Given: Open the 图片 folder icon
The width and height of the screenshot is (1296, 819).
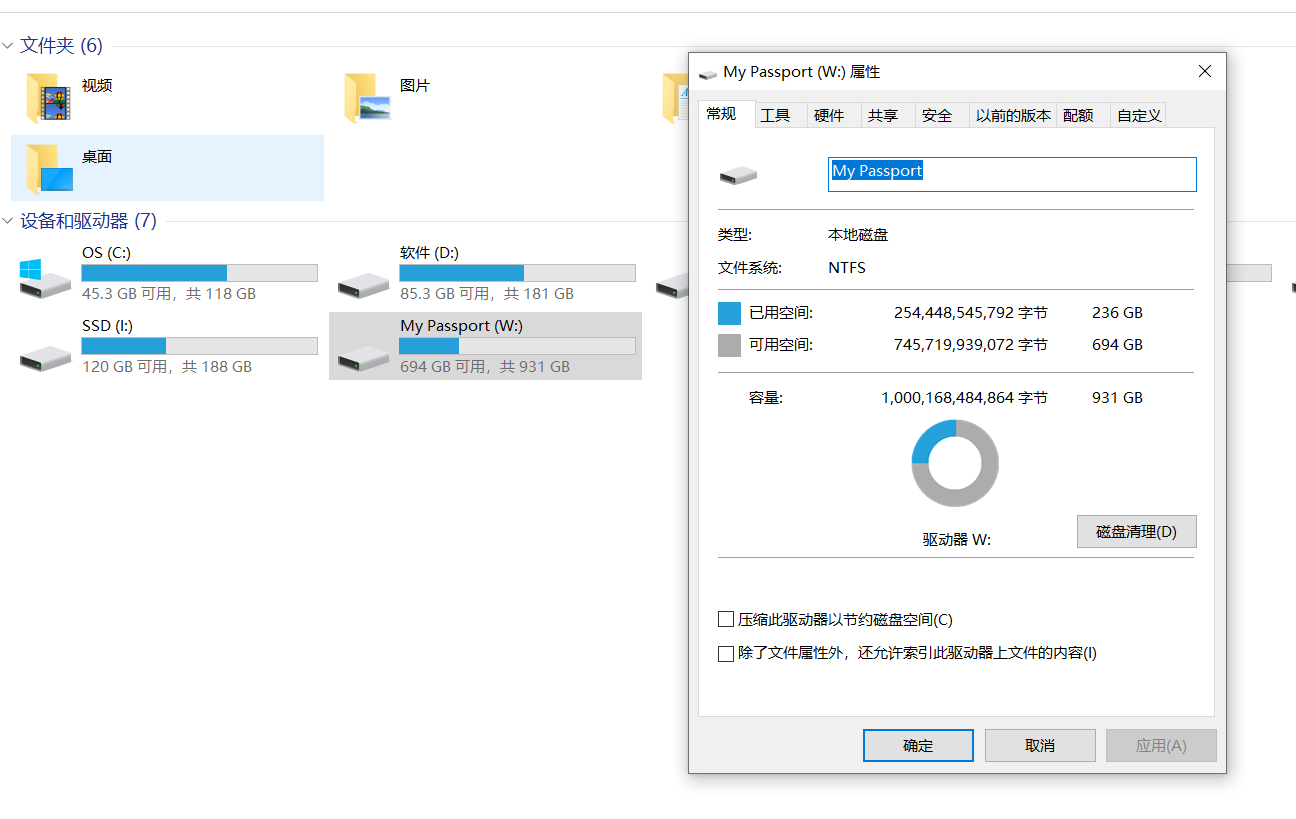Looking at the screenshot, I should tap(367, 98).
